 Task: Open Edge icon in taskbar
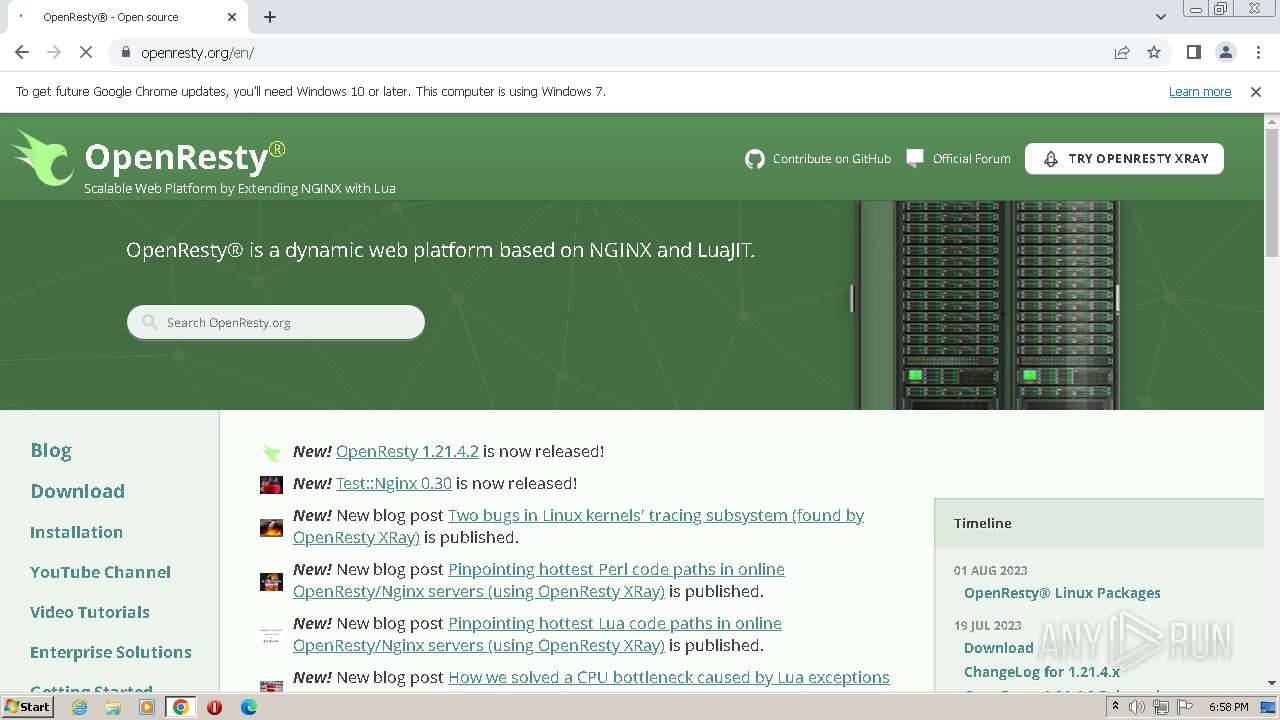tap(248, 707)
